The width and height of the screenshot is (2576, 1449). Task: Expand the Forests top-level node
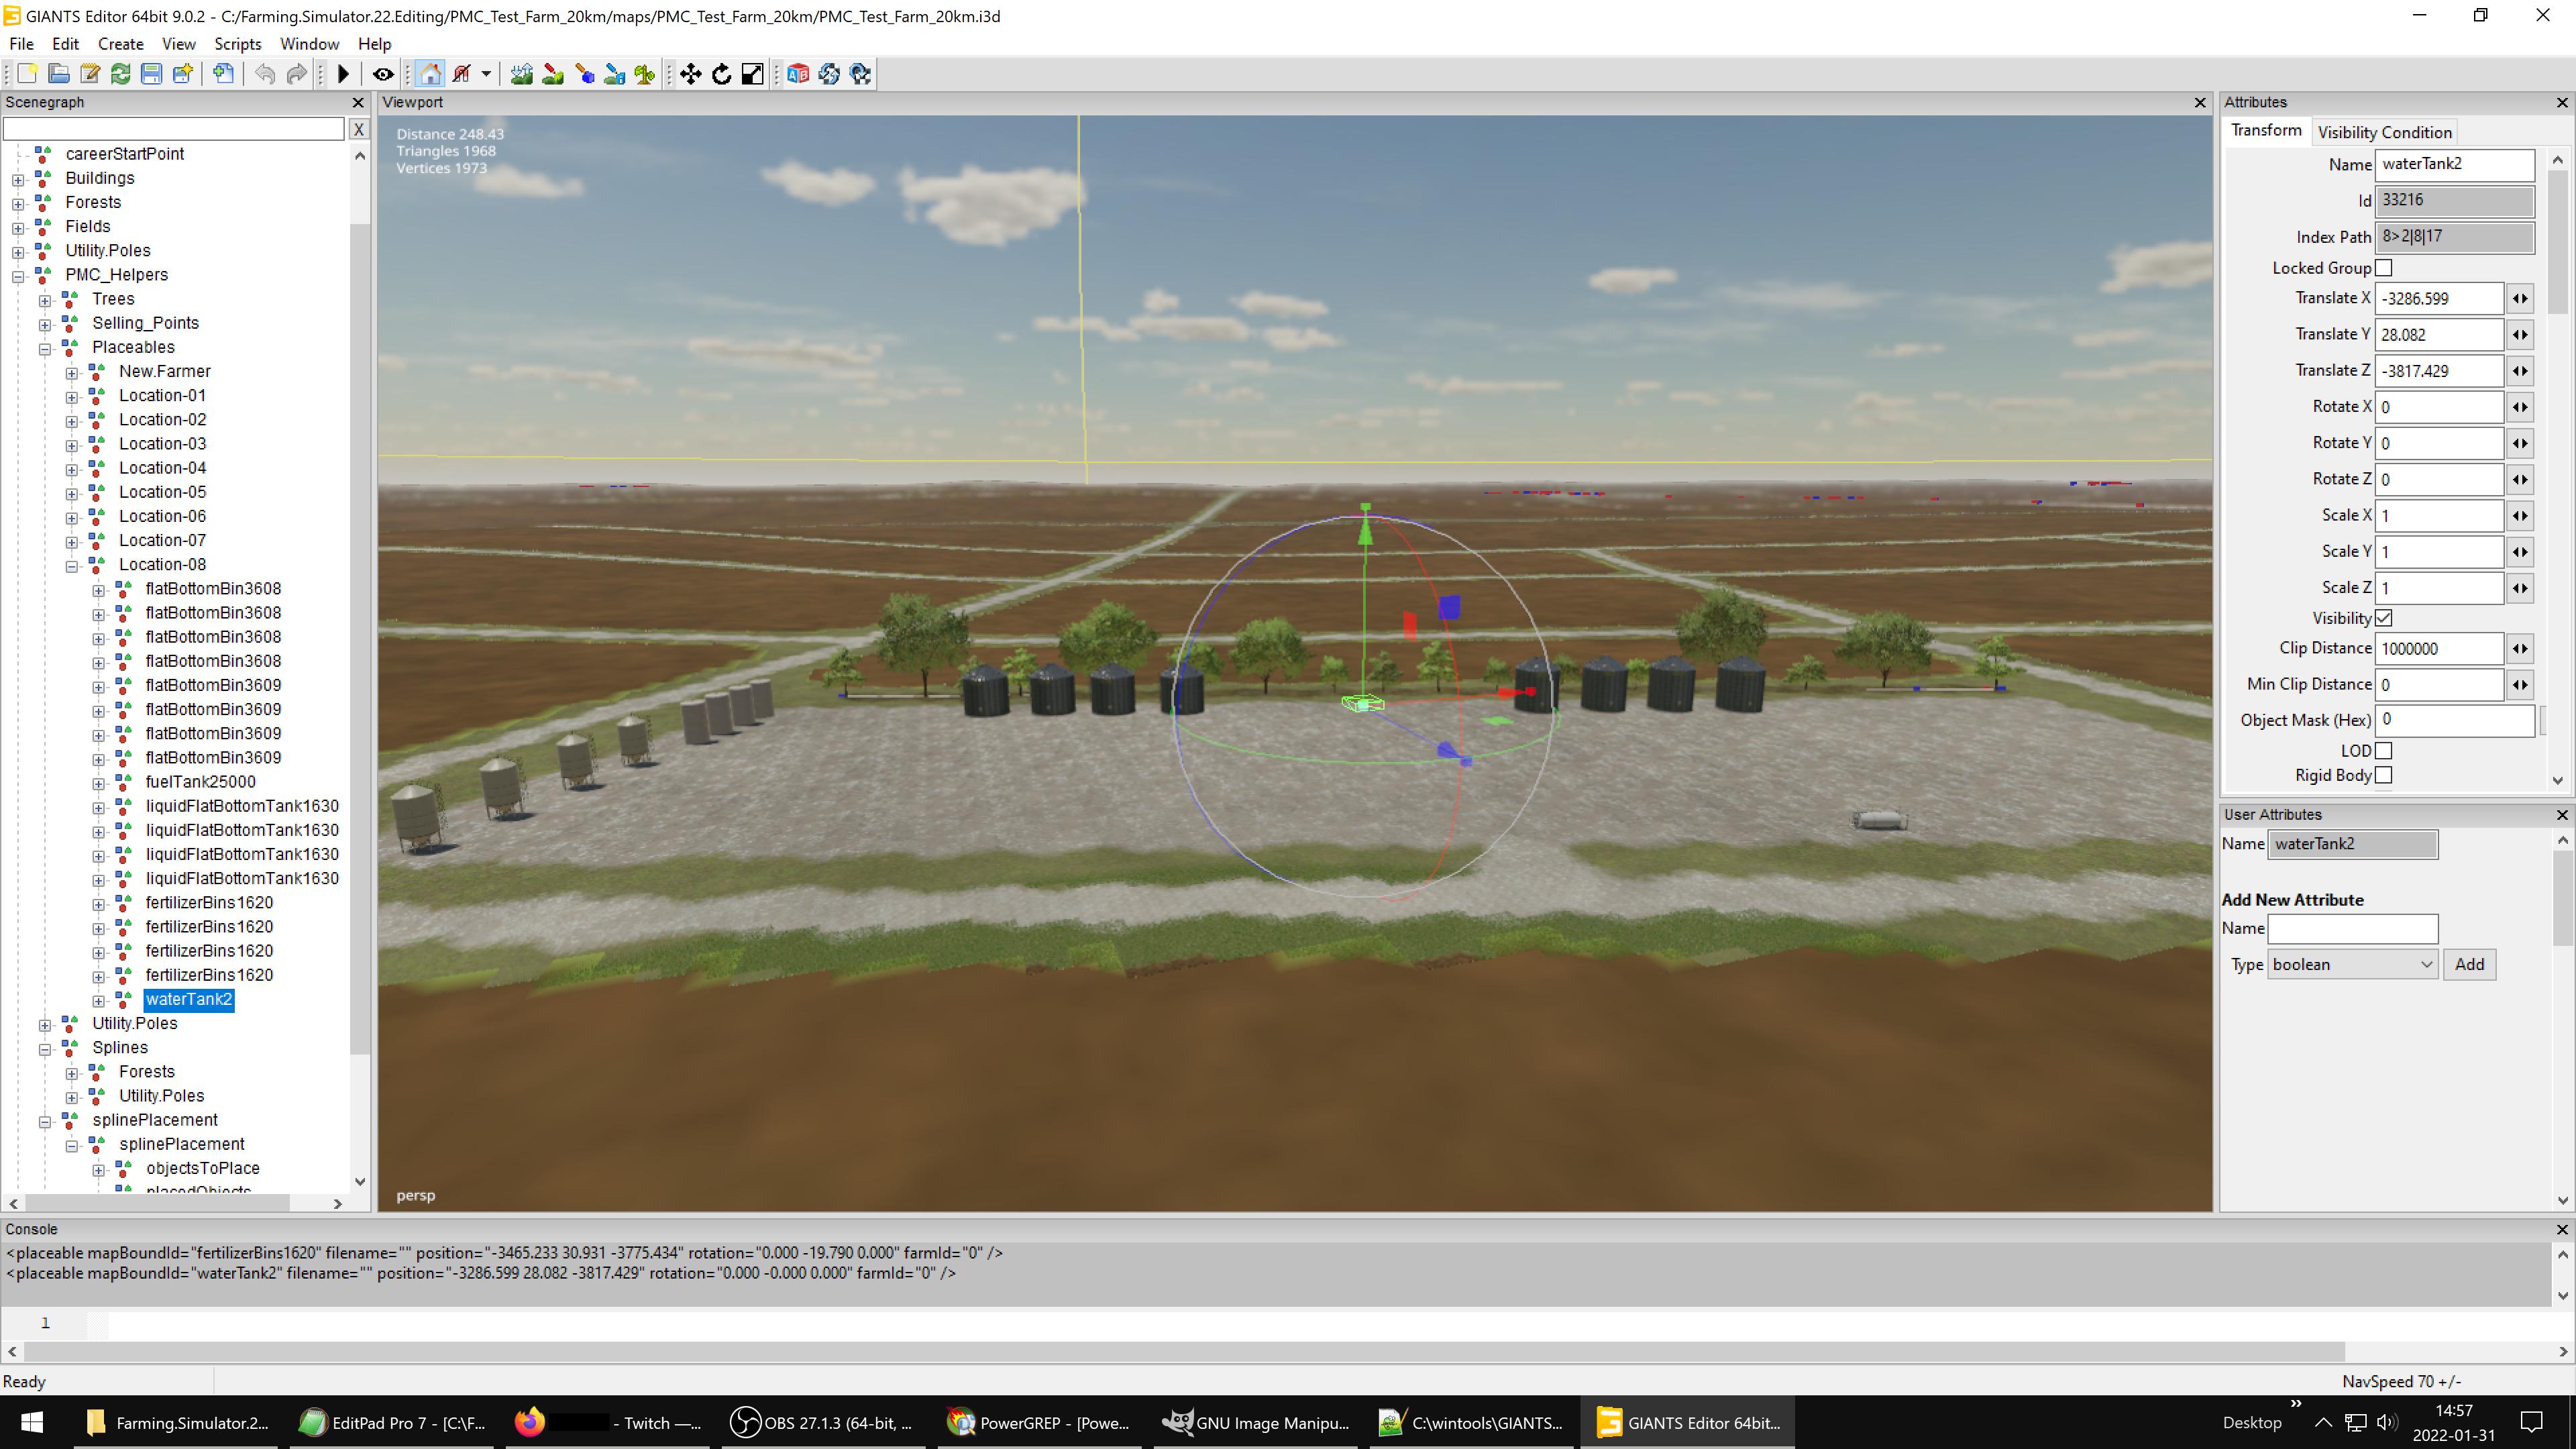18,204
